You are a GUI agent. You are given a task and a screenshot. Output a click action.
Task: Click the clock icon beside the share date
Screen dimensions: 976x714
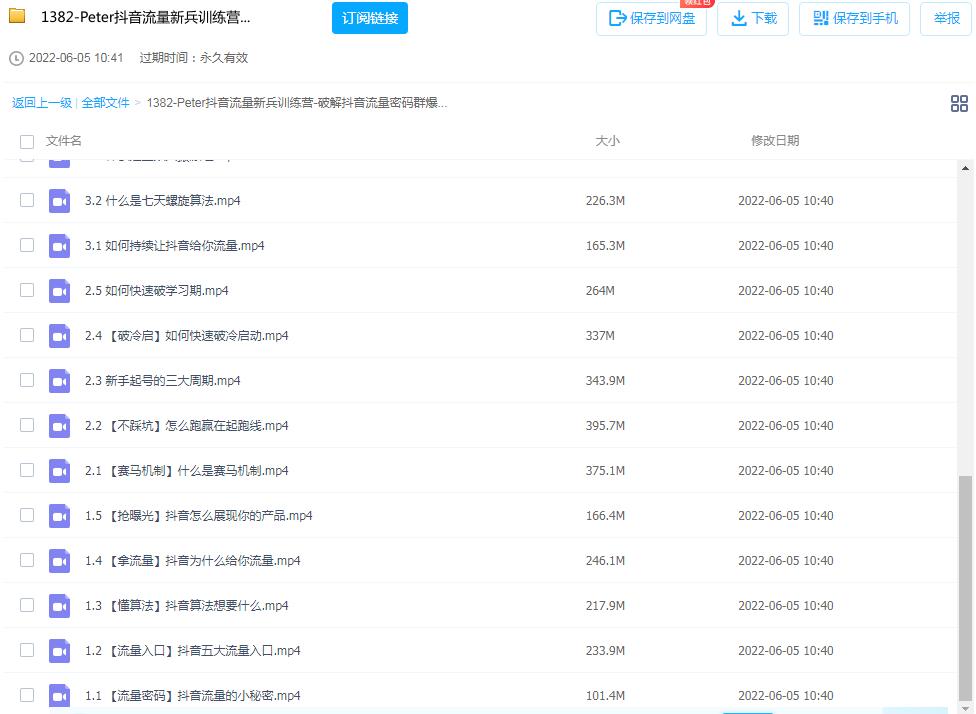click(x=16, y=59)
